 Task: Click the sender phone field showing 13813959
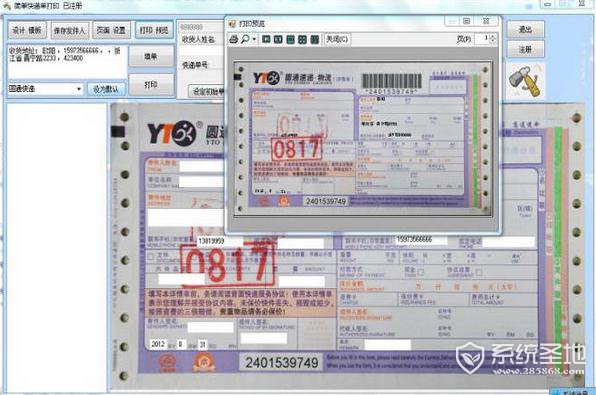pos(220,241)
